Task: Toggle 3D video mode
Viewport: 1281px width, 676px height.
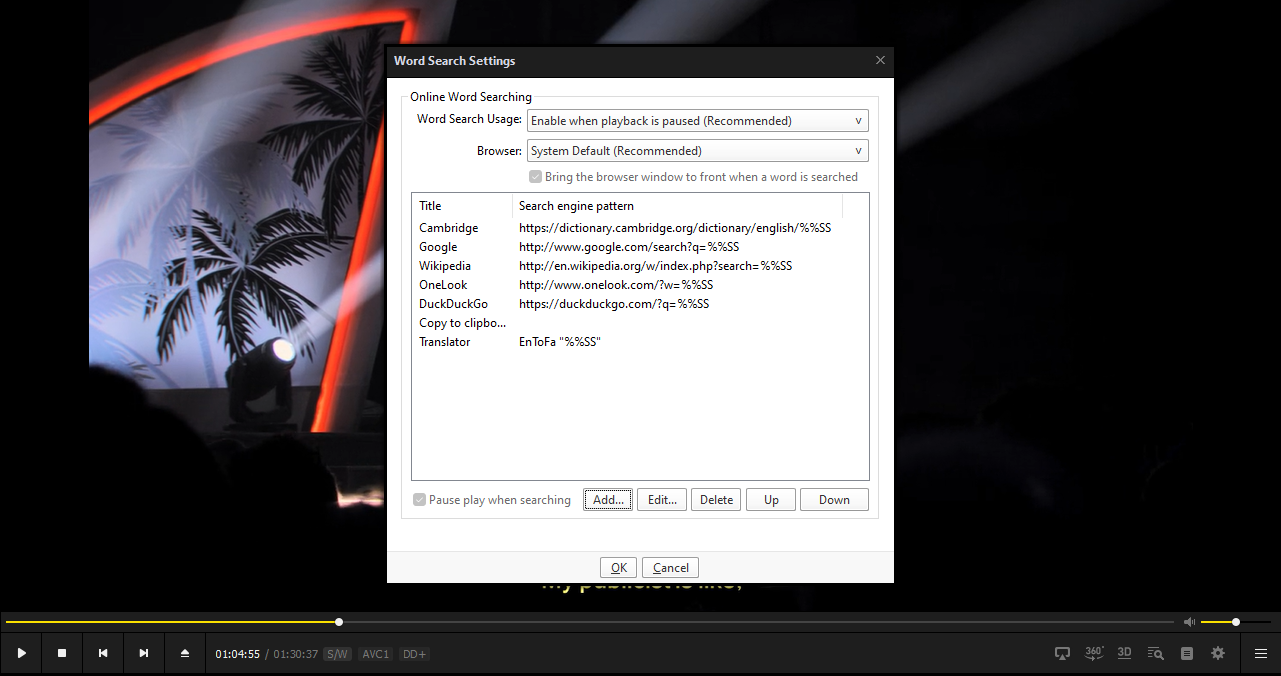Action: pyautogui.click(x=1125, y=653)
